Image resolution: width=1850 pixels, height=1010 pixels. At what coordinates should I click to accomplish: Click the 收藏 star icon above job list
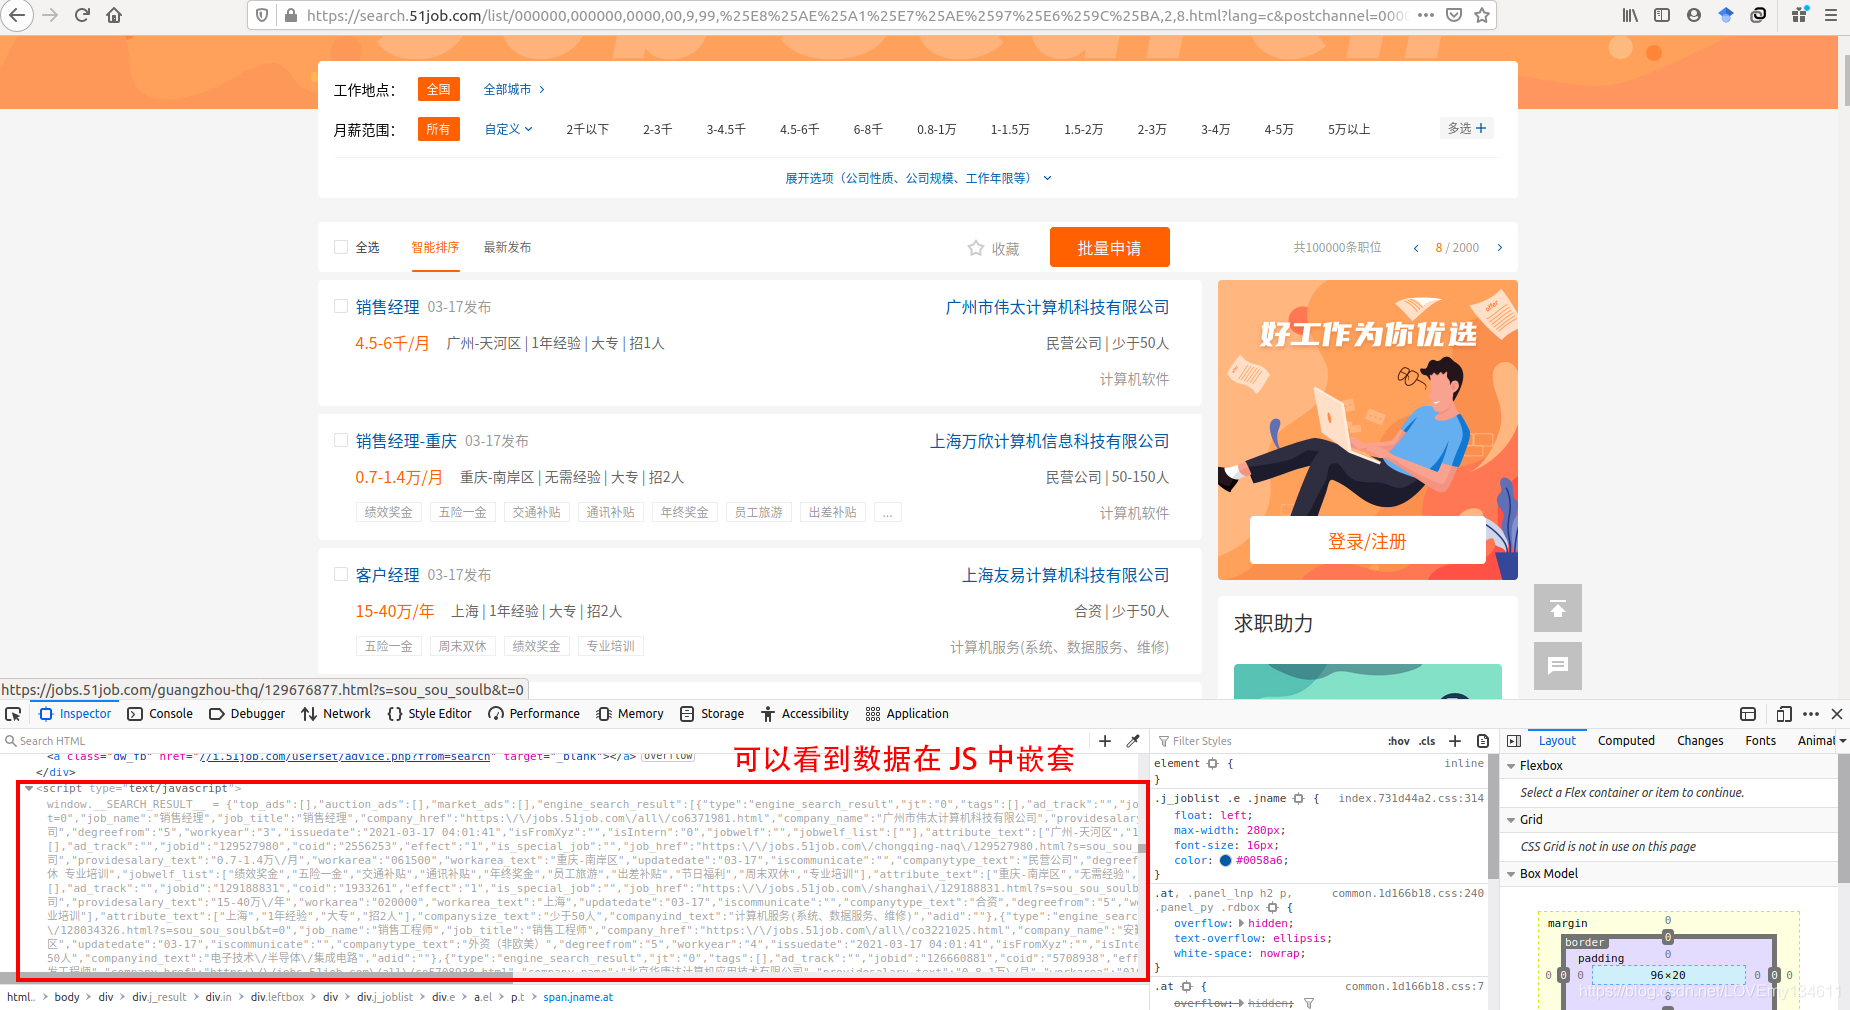click(977, 248)
